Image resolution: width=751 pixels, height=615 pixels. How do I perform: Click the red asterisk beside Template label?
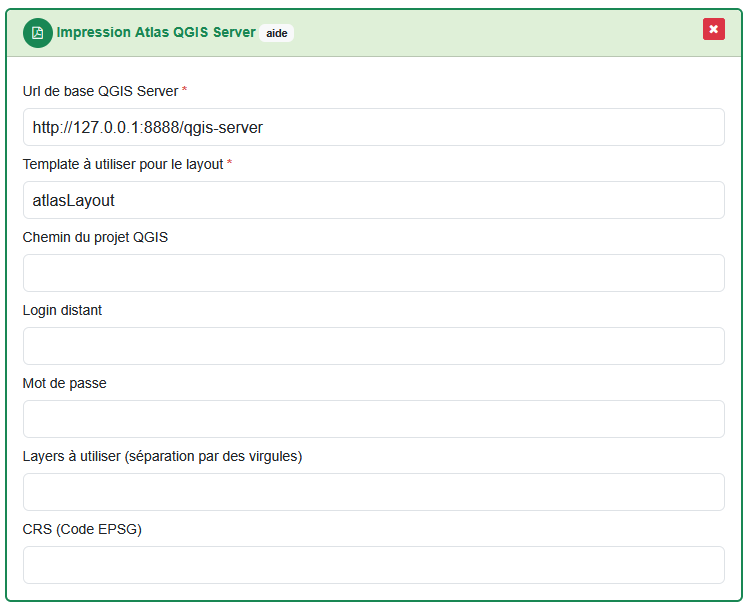coord(229,163)
